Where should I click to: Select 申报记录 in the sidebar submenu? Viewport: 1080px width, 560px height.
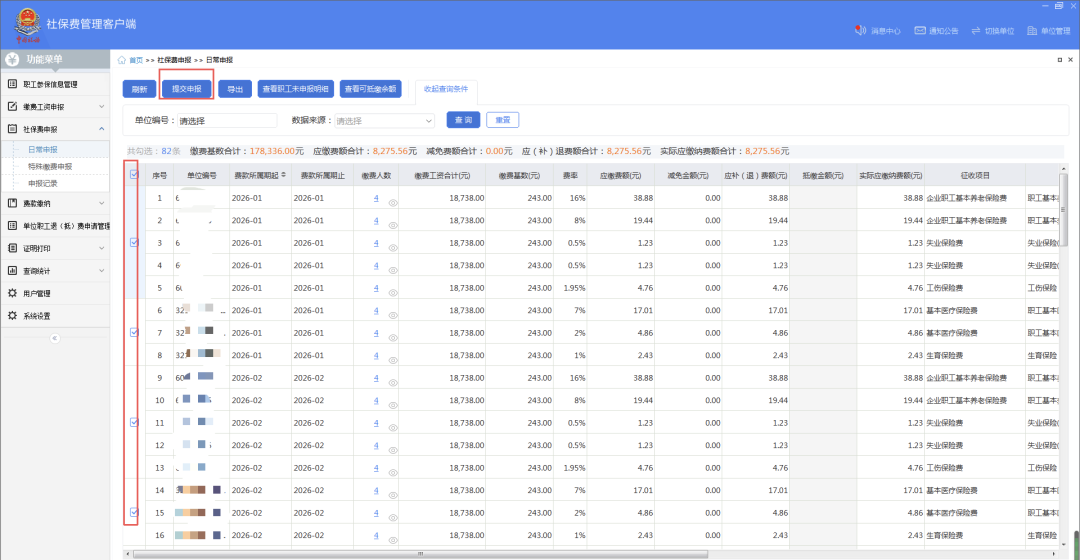(x=43, y=184)
